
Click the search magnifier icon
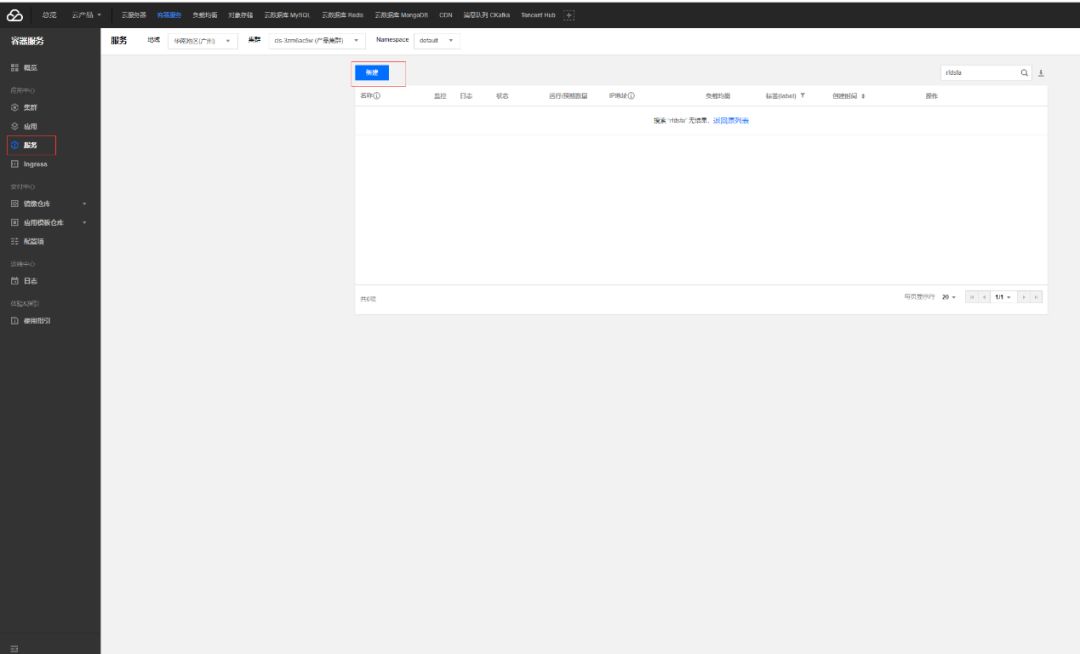coord(1024,72)
